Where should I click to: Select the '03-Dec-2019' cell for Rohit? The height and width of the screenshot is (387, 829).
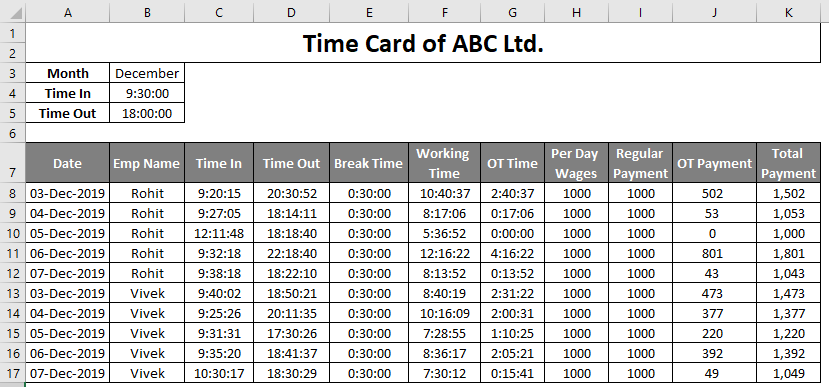point(68,194)
